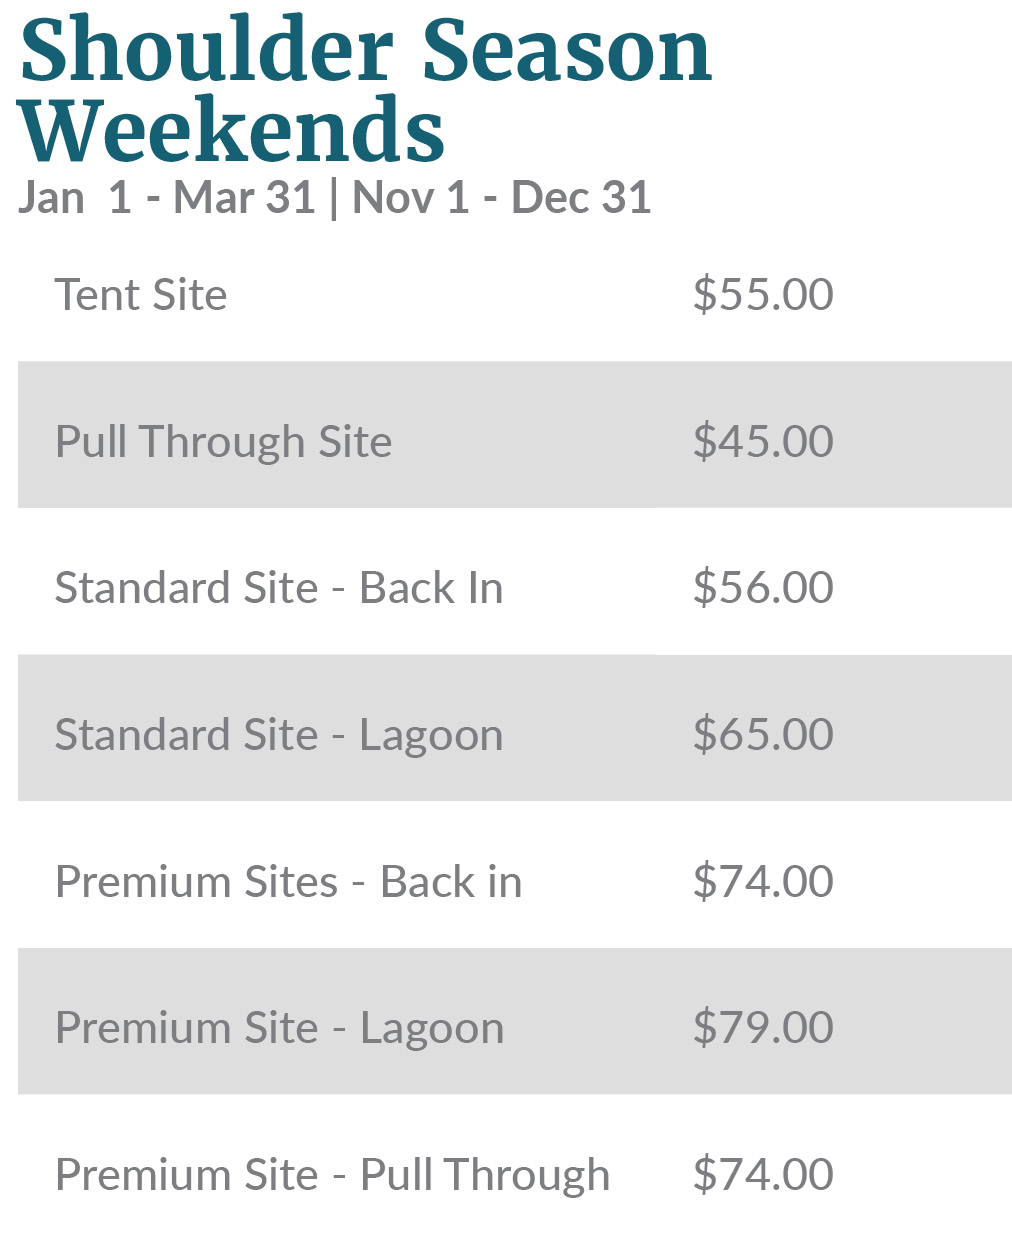Click the word Weekends in the heading
Screen dimensions: 1012x1241
[232, 130]
